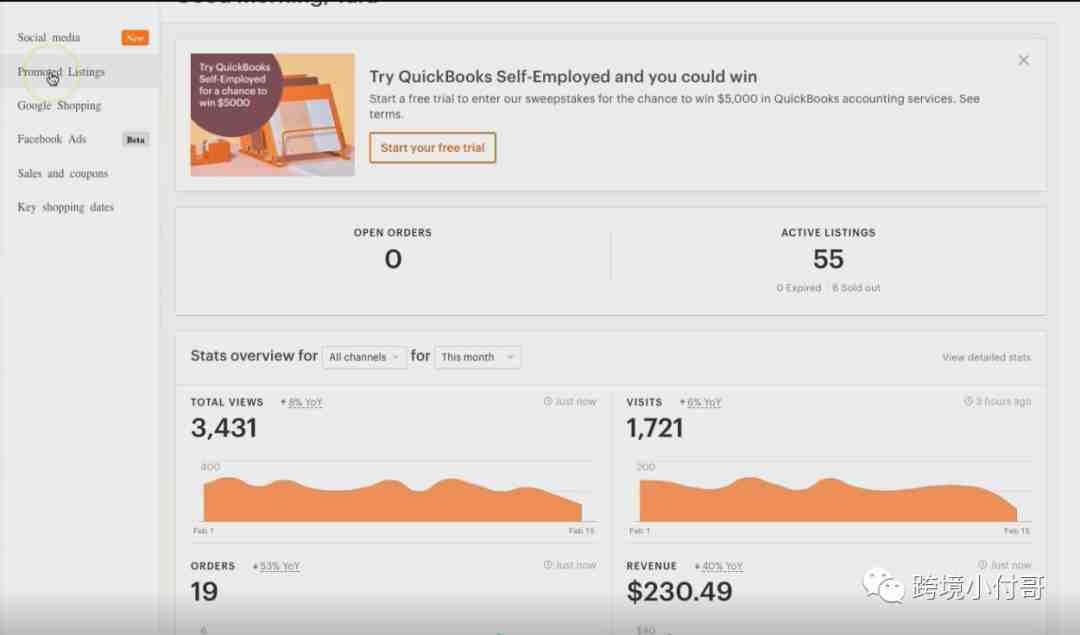Click the +53% YoY Orders indicator
The height and width of the screenshot is (635, 1080).
pyautogui.click(x=276, y=566)
